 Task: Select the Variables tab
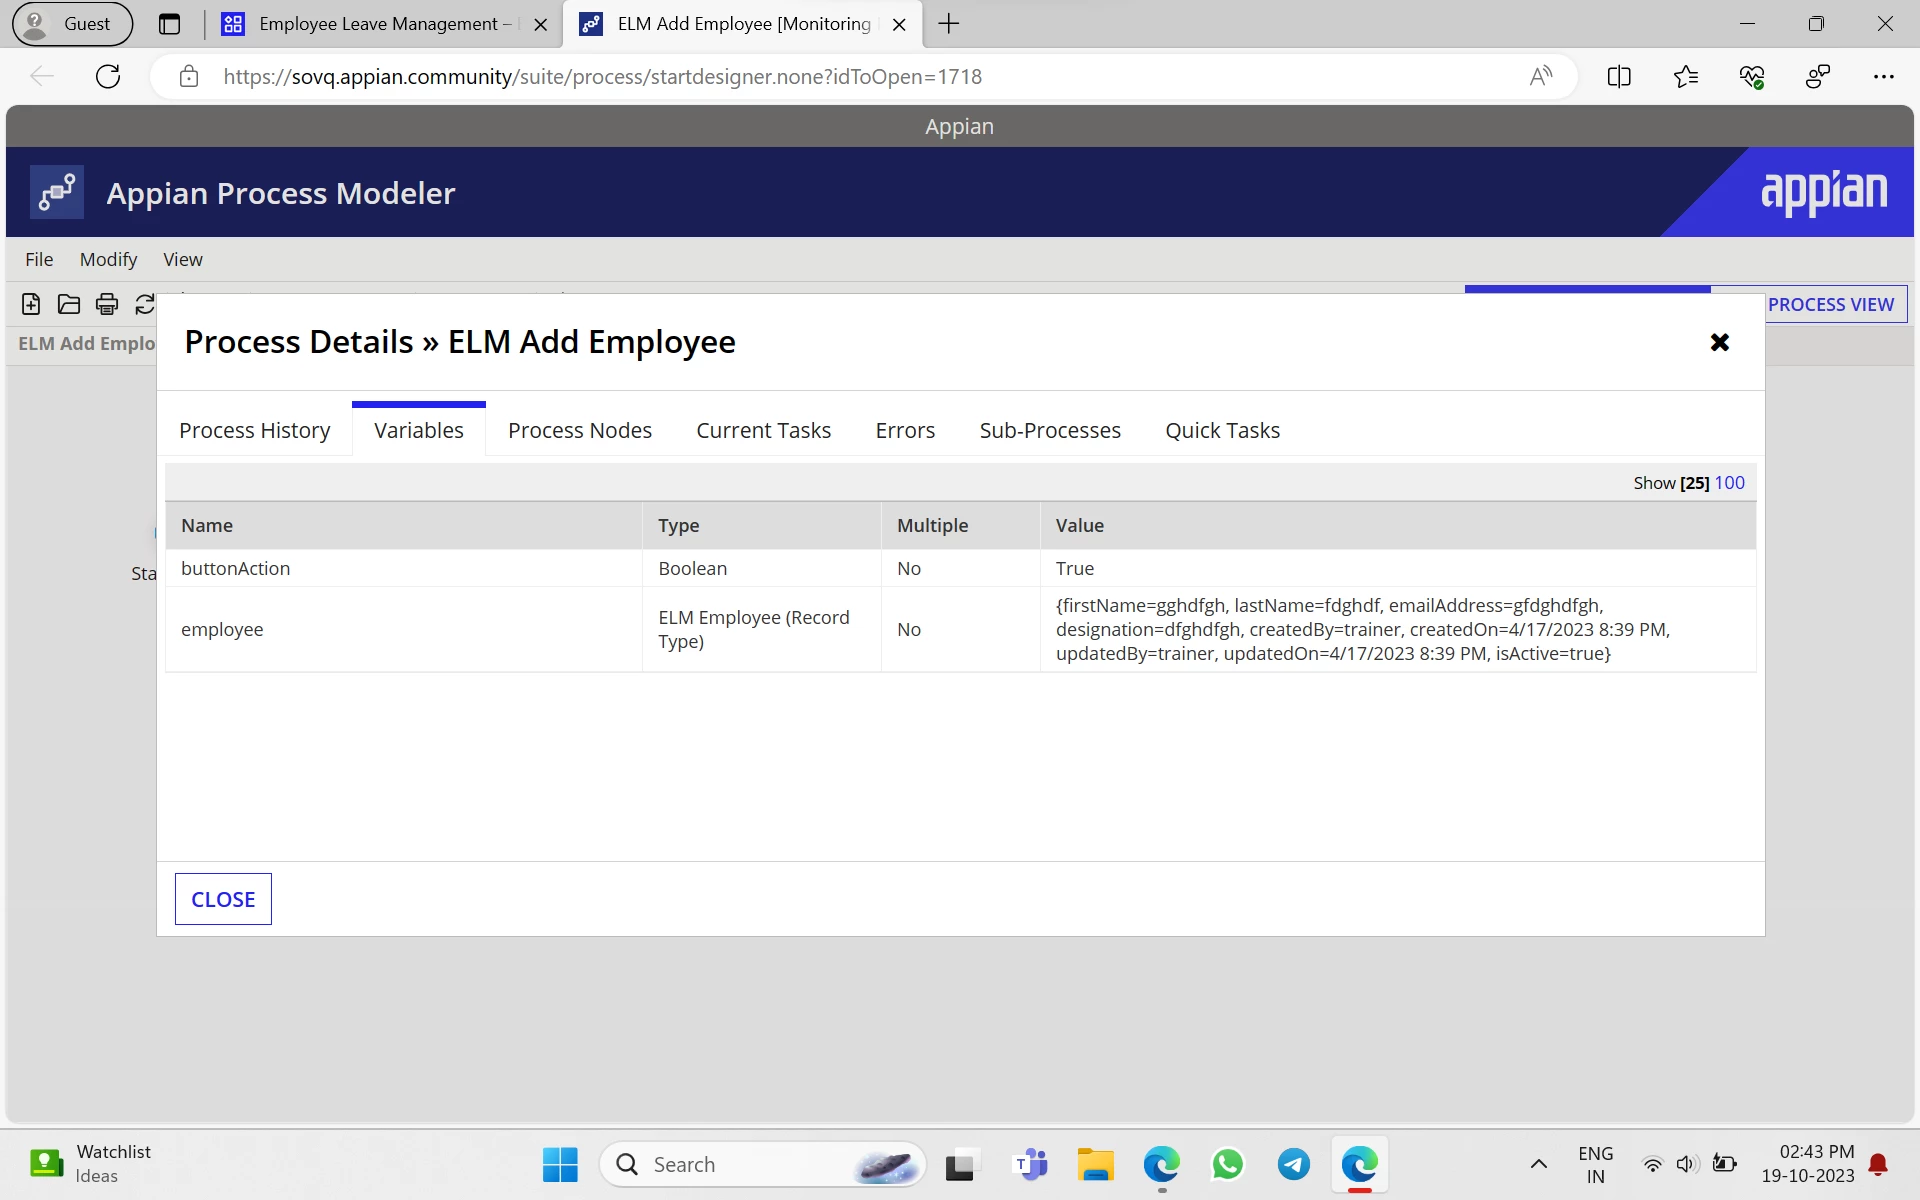[x=419, y=430]
